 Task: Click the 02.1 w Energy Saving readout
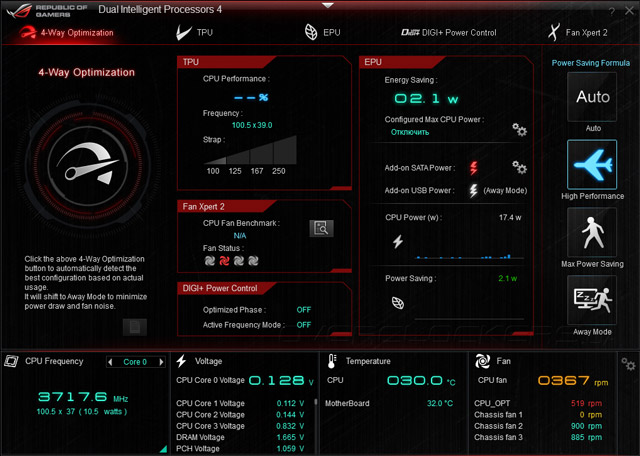tap(426, 98)
